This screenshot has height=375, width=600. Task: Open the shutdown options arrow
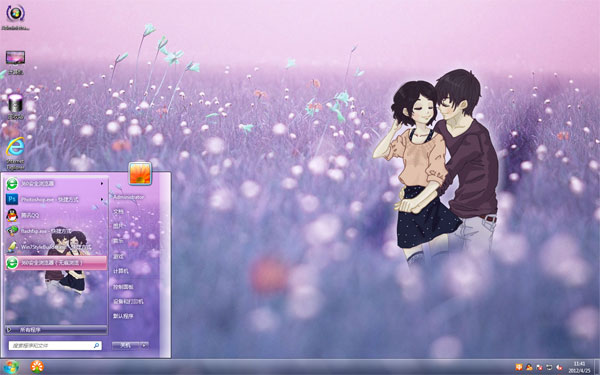click(x=144, y=346)
